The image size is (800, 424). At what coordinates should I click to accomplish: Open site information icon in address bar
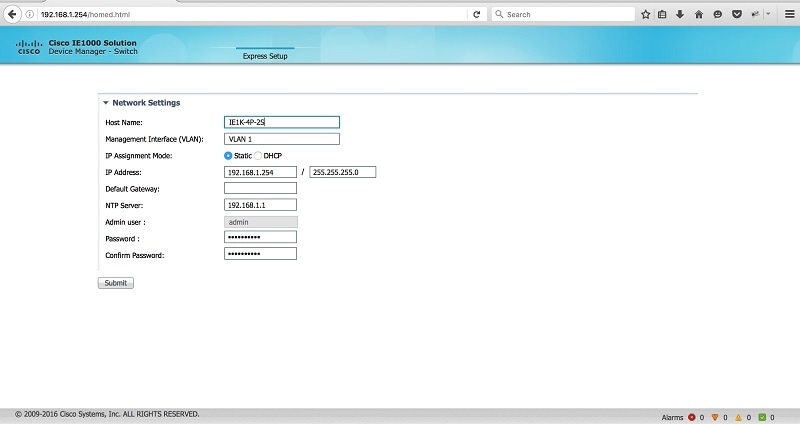coord(30,14)
